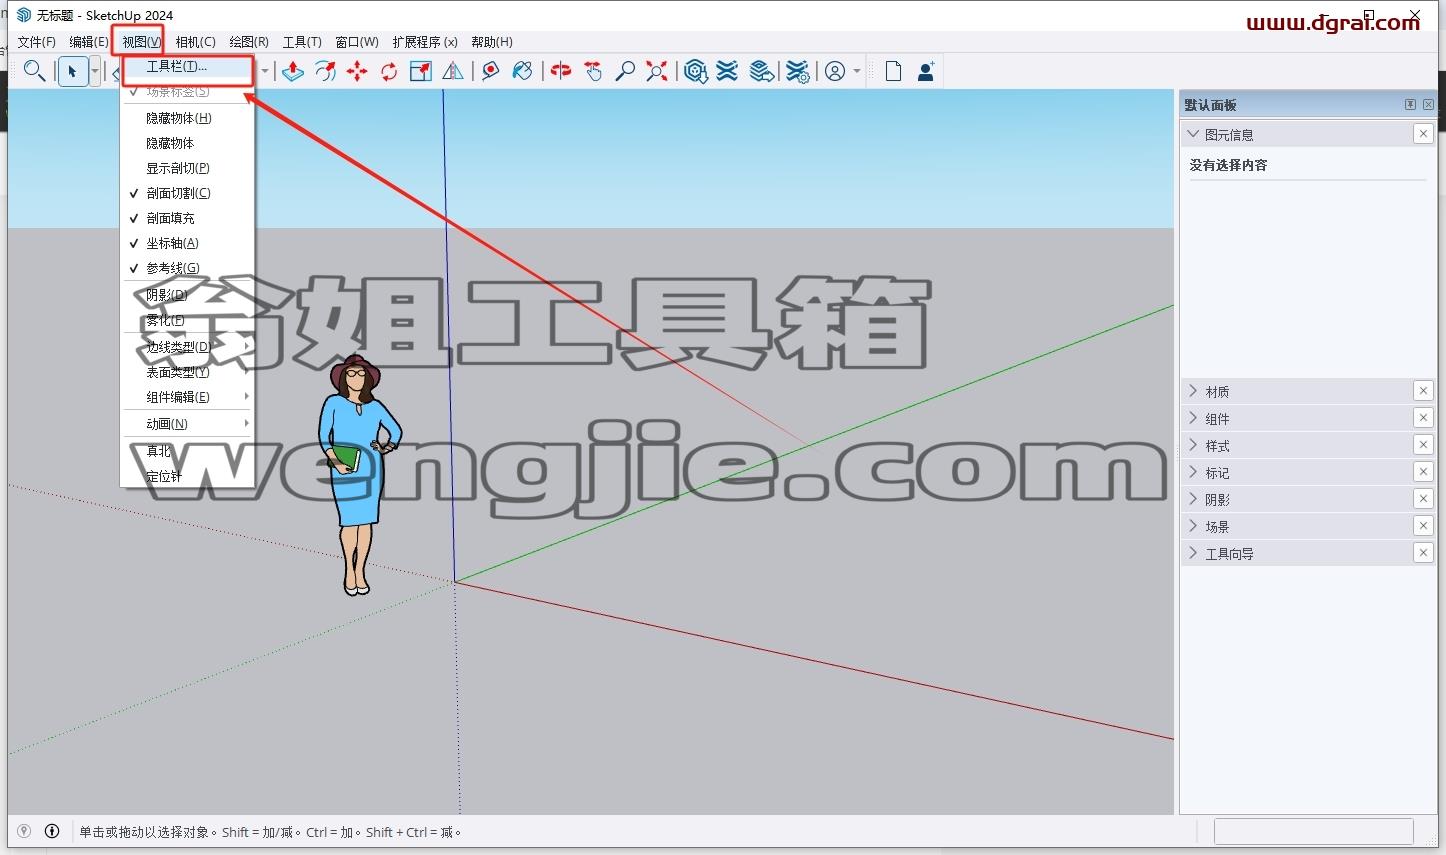Open the Extension Warehouse icon
The image size is (1446, 855).
(728, 71)
